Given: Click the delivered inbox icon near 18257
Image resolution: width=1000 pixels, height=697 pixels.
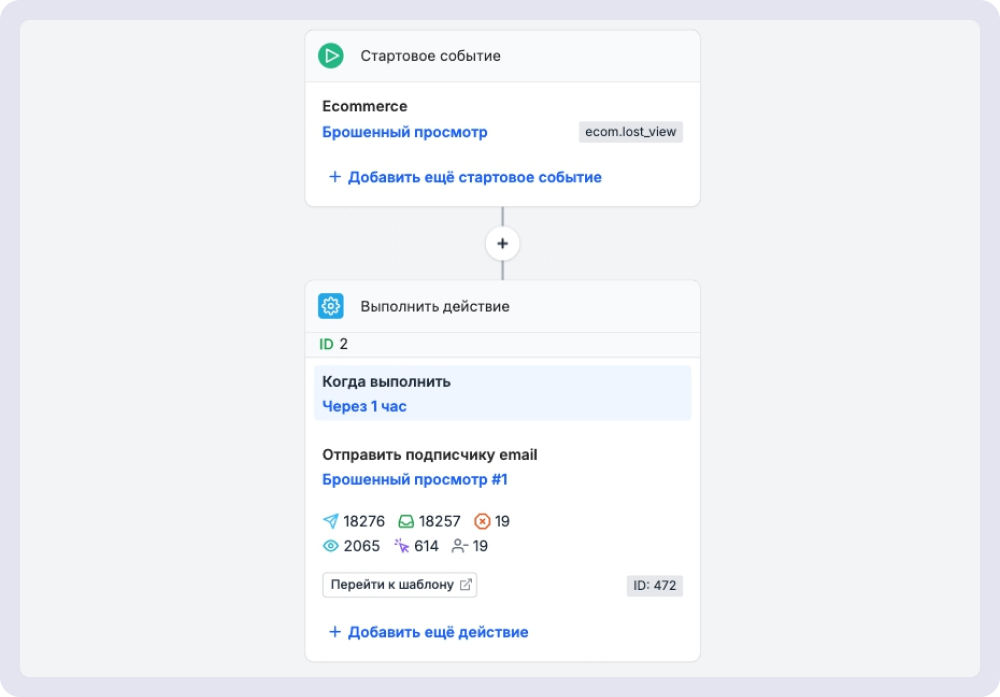Looking at the screenshot, I should coord(406,521).
